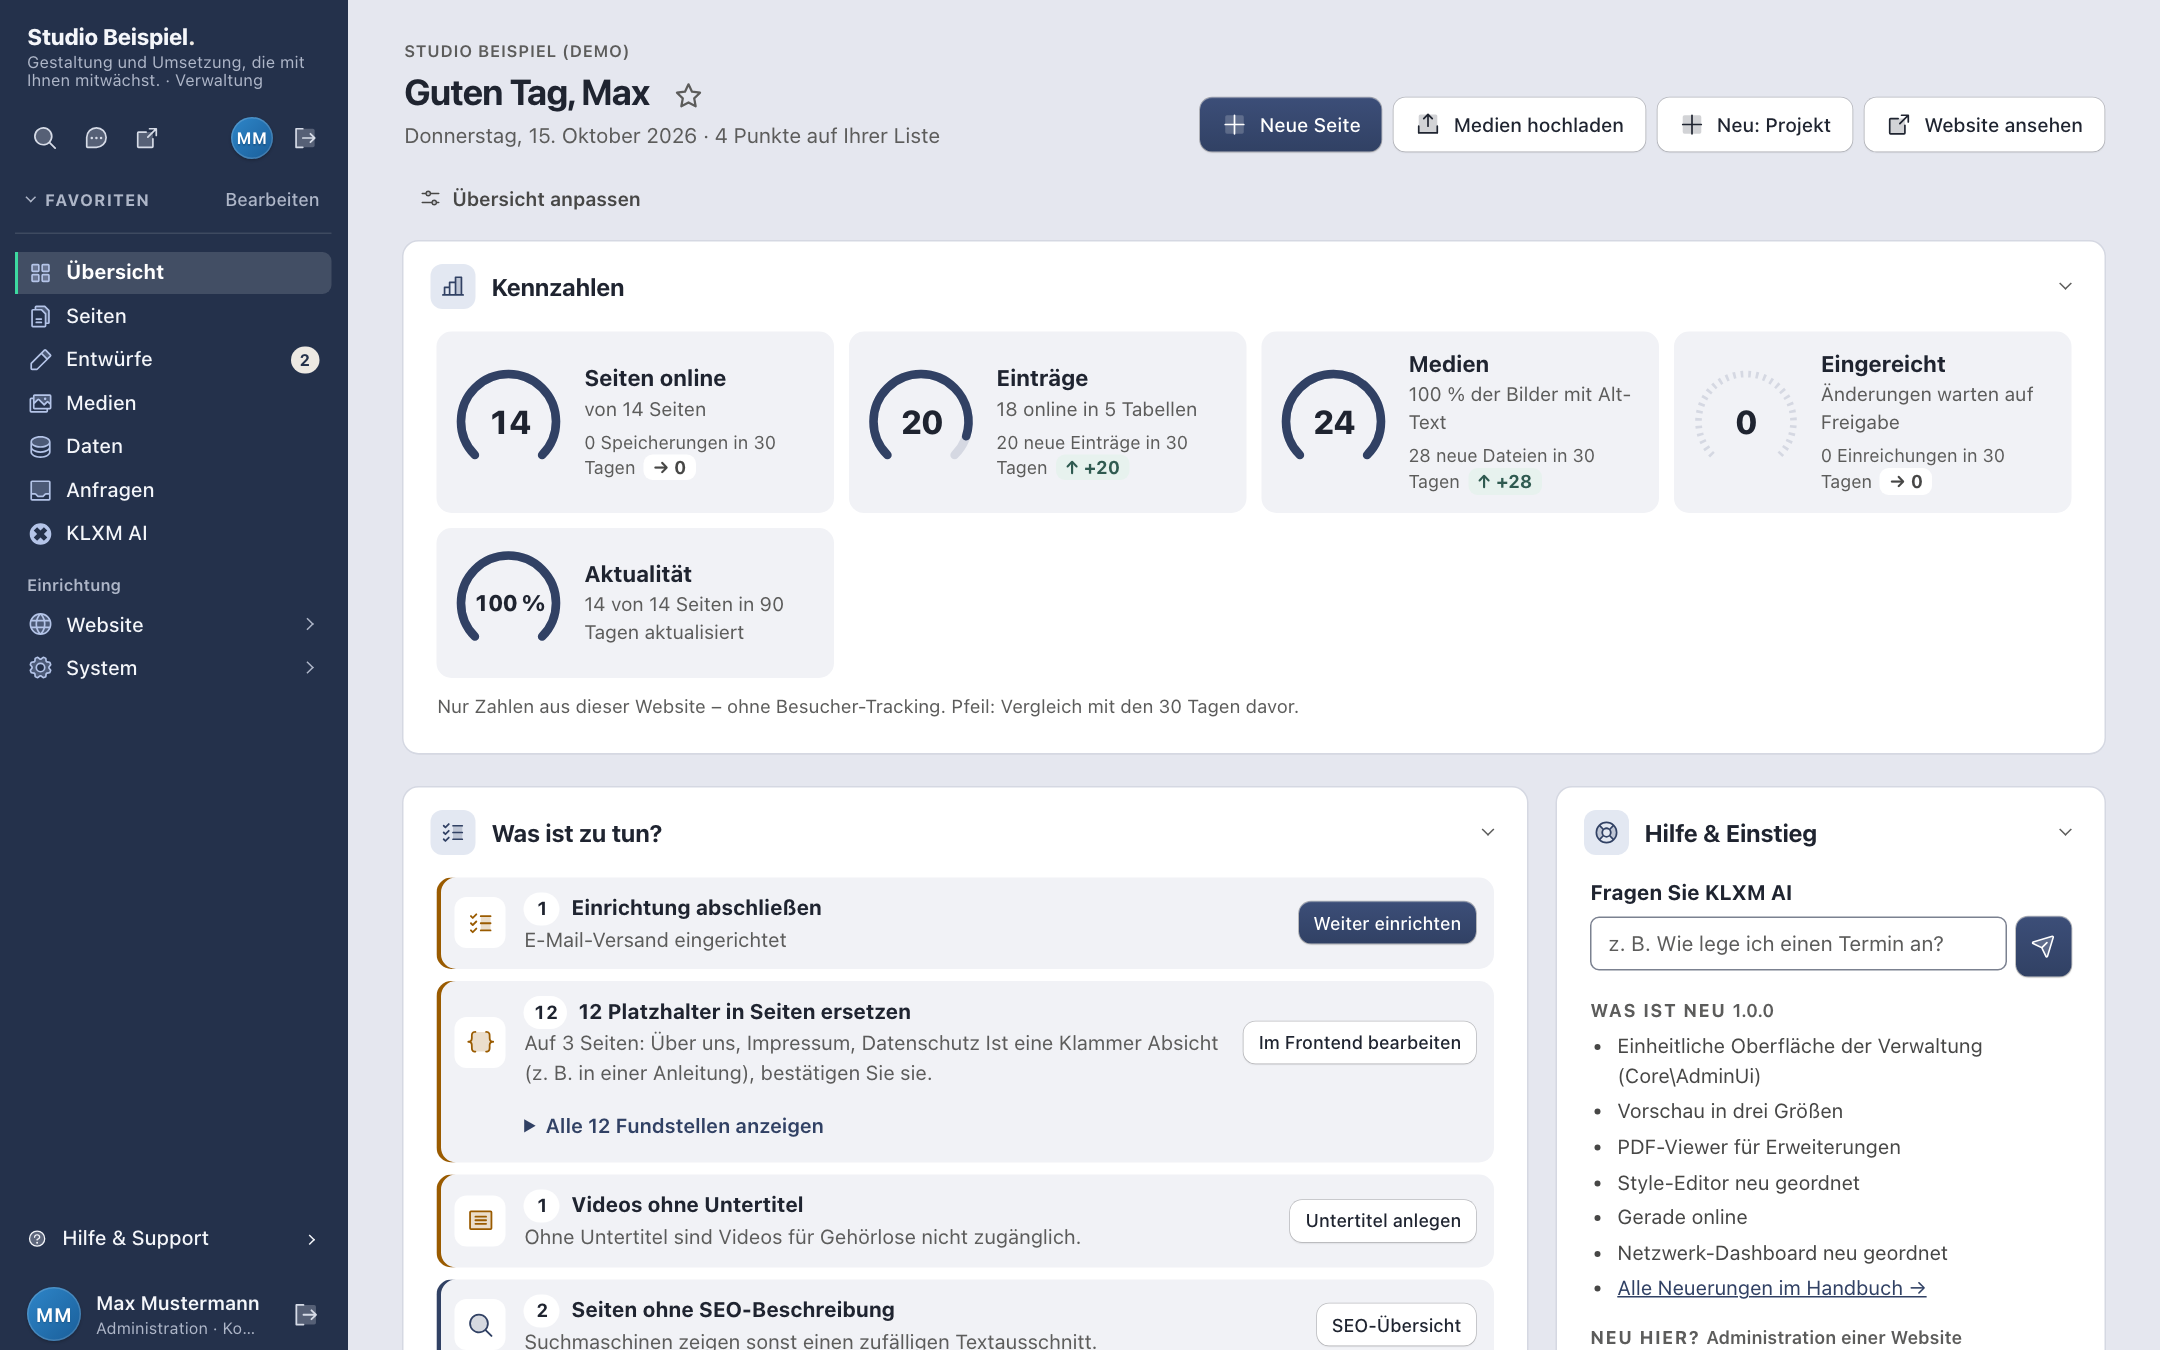
Task: Open KLXM AI in sidebar
Action: [174, 533]
